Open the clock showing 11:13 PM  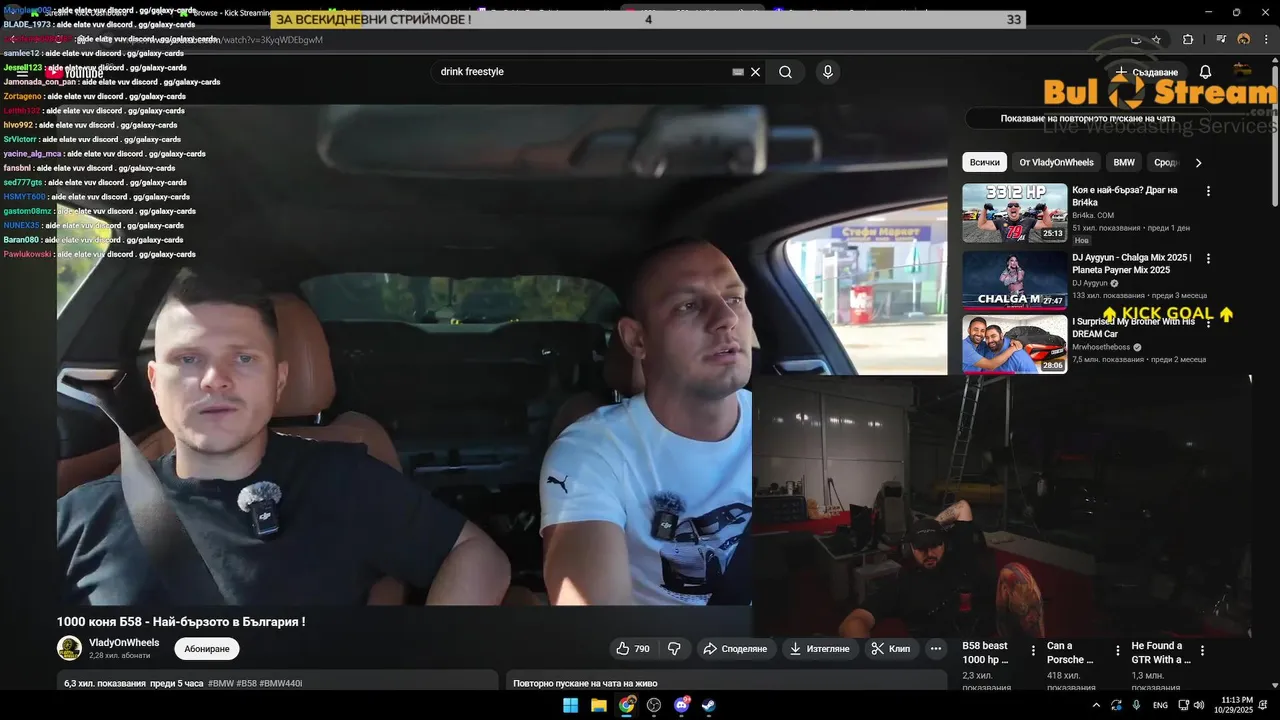point(1233,705)
